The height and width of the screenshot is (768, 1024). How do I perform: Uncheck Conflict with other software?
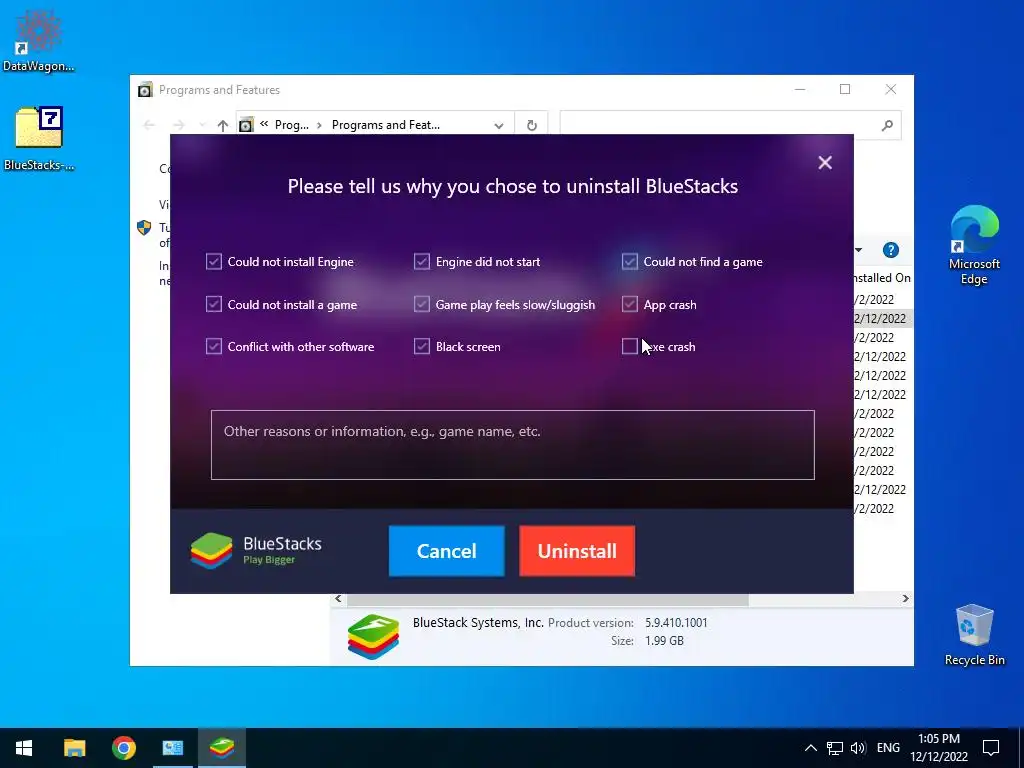pyautogui.click(x=214, y=346)
